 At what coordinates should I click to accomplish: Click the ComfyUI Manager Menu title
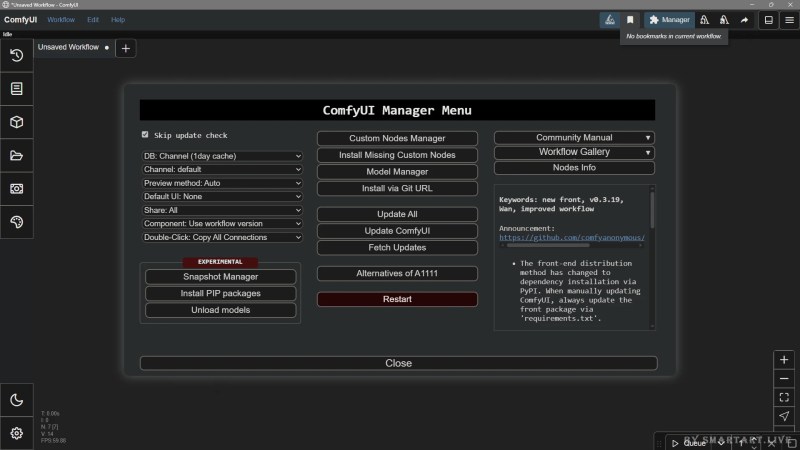tap(397, 110)
